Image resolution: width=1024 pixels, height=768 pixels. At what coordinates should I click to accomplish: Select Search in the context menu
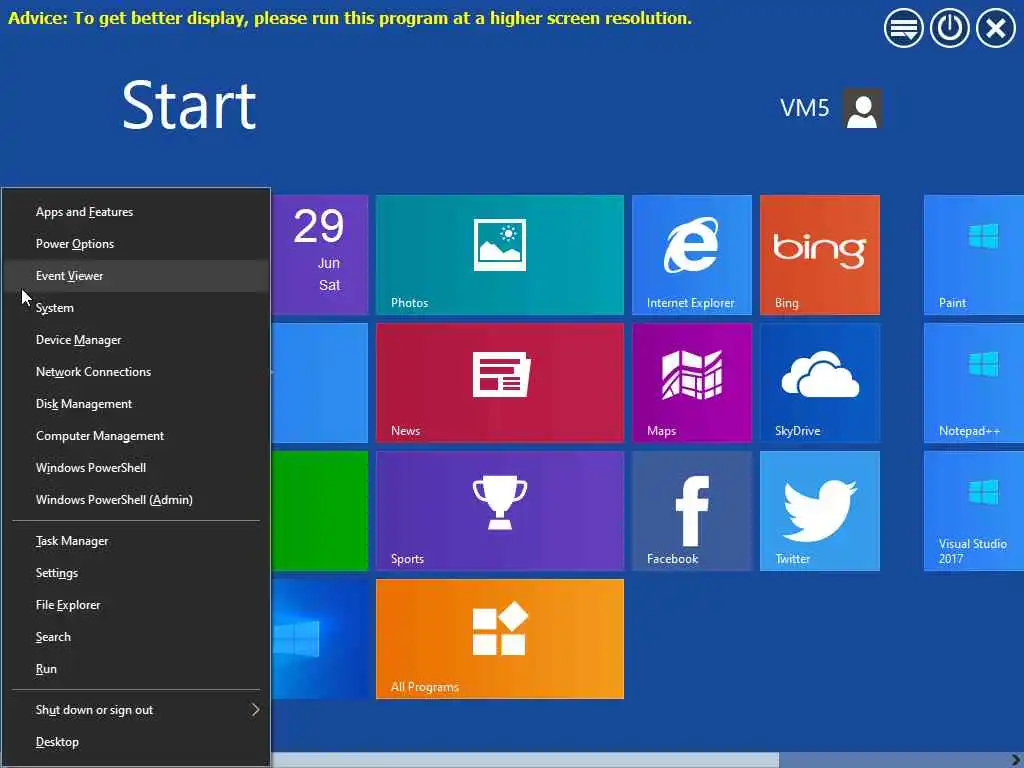pyautogui.click(x=136, y=637)
